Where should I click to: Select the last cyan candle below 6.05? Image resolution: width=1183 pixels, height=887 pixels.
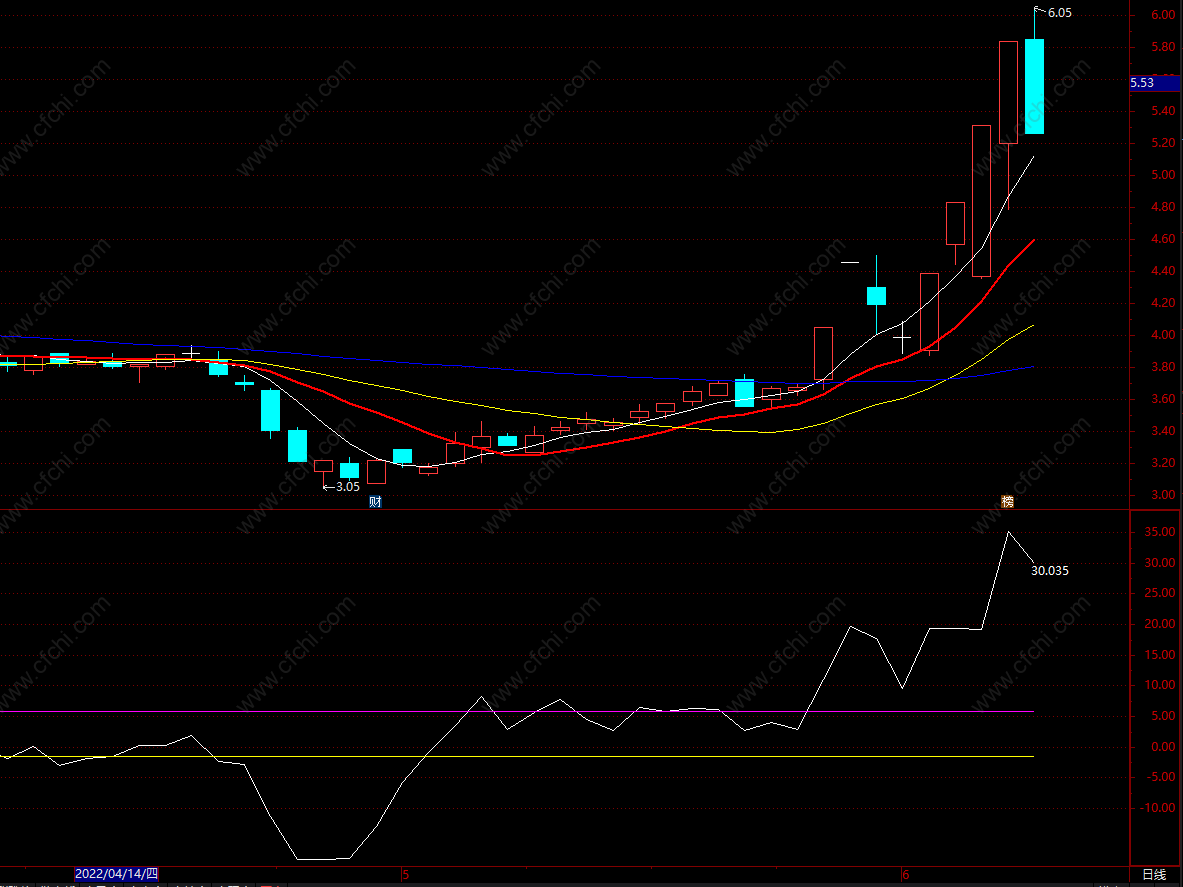(x=1034, y=86)
